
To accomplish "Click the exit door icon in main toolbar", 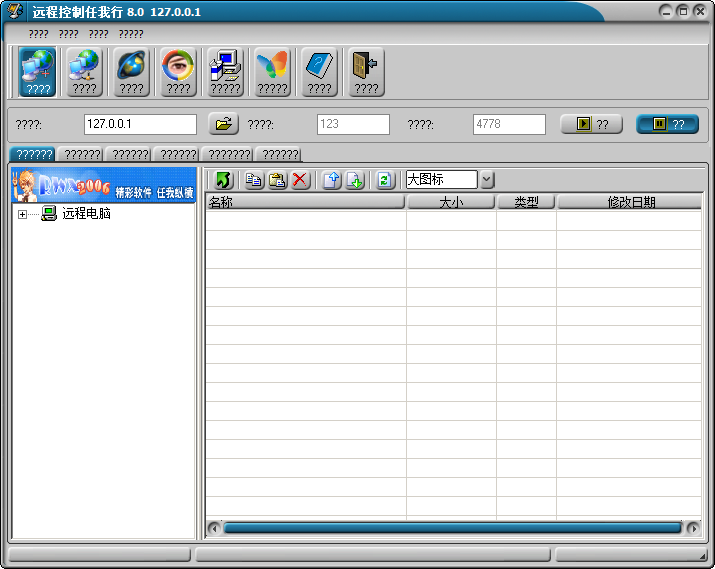I will coord(366,71).
